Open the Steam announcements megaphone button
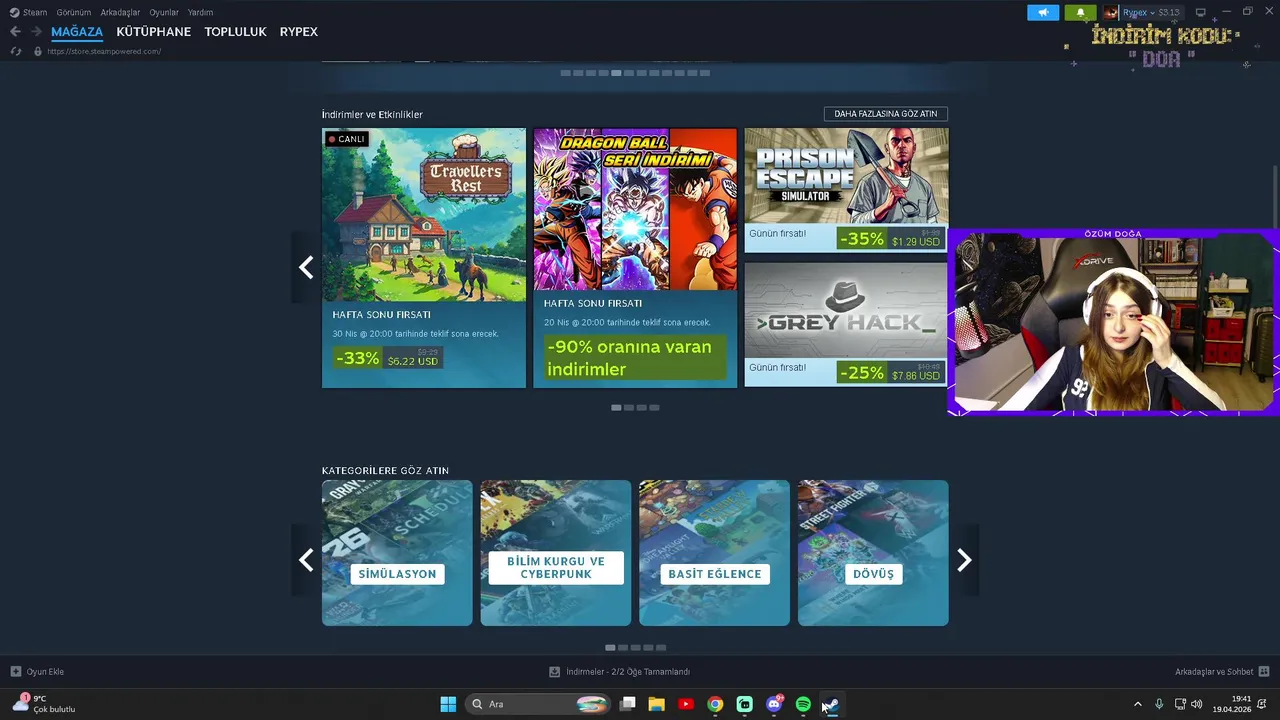The width and height of the screenshot is (1280, 720). pyautogui.click(x=1043, y=13)
